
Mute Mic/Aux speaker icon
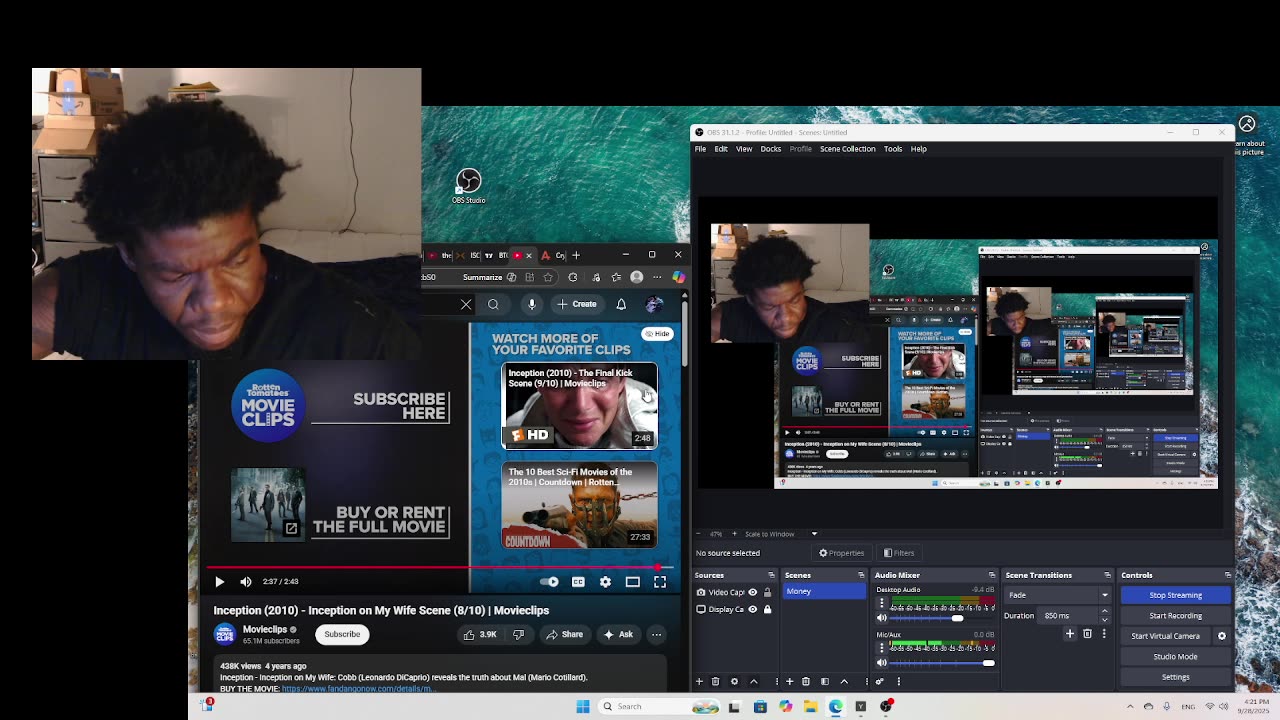point(882,662)
